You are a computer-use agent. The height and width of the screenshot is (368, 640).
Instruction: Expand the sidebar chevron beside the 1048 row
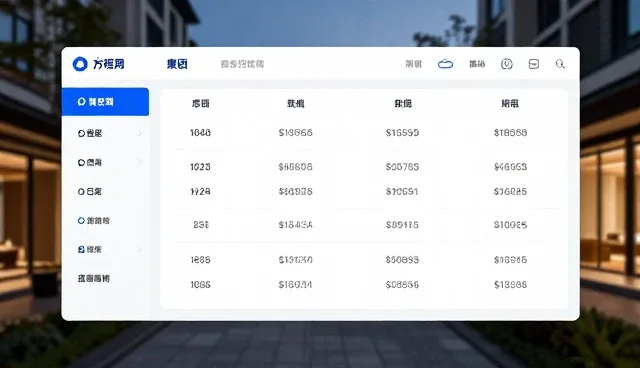click(140, 133)
